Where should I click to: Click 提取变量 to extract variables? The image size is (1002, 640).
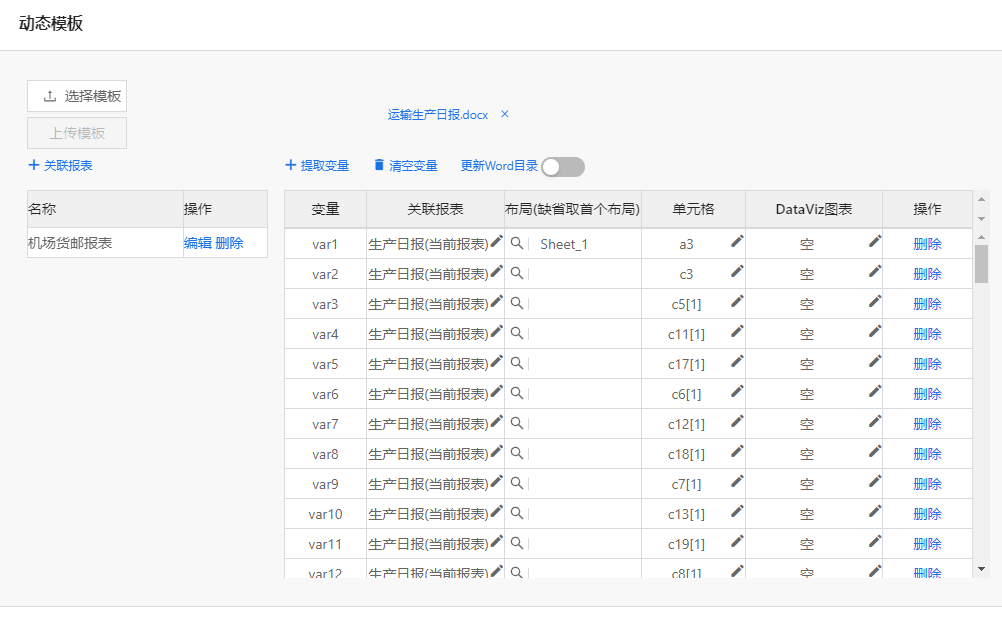click(317, 165)
